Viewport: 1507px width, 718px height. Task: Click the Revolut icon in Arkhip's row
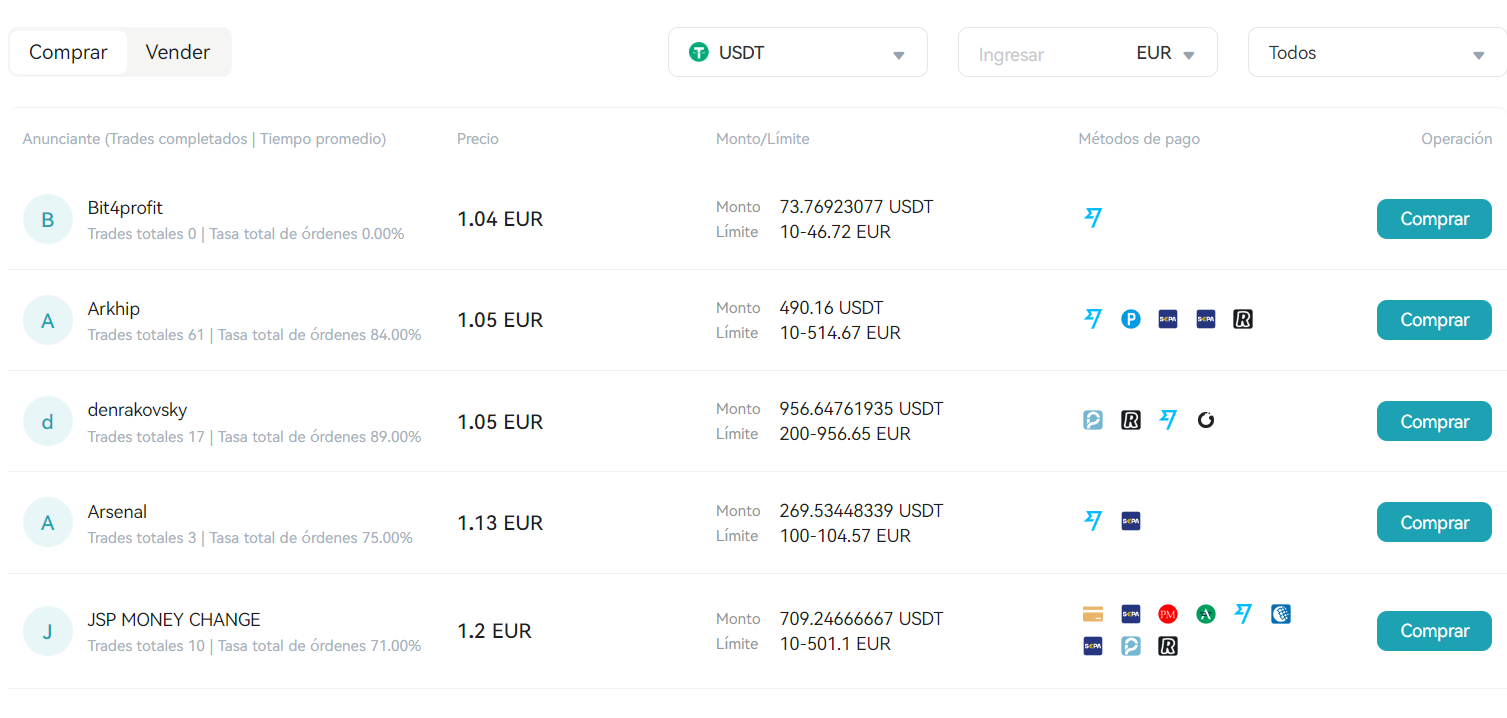pyautogui.click(x=1243, y=320)
